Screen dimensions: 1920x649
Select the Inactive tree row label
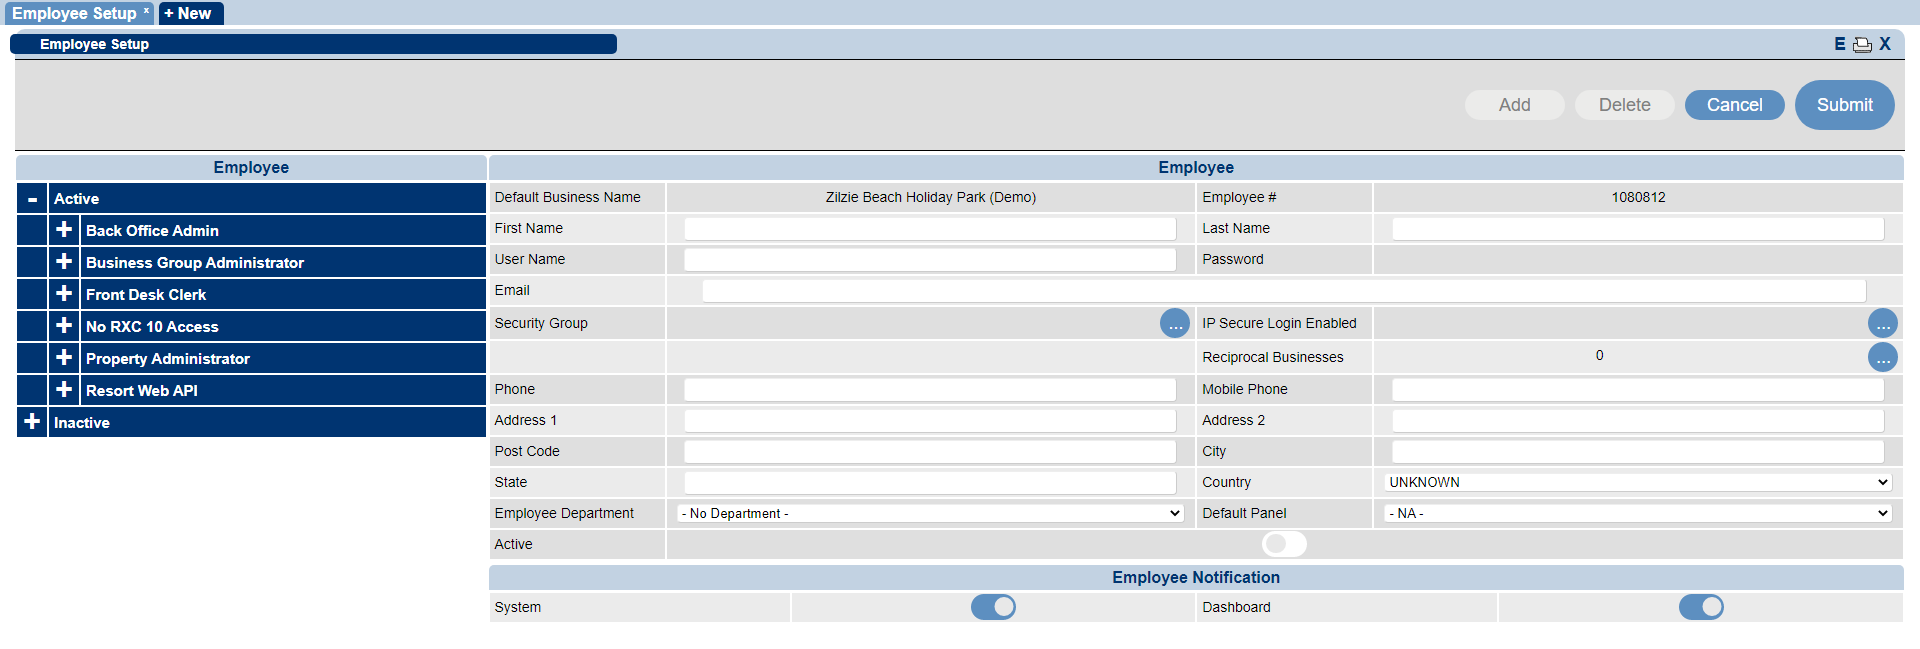point(82,423)
